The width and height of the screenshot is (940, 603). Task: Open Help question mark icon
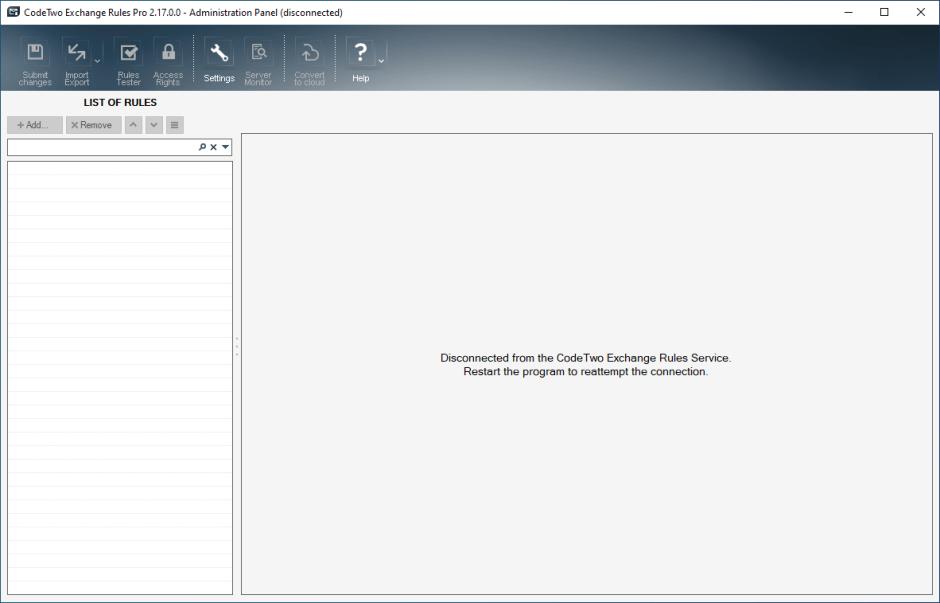point(361,53)
